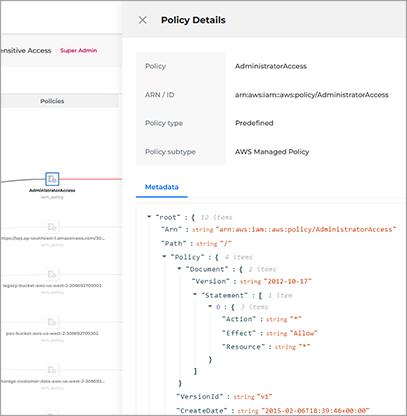Image resolution: width=407 pixels, height=416 pixels.
Task: Click the "Path" key in JSON
Action: click(173, 243)
